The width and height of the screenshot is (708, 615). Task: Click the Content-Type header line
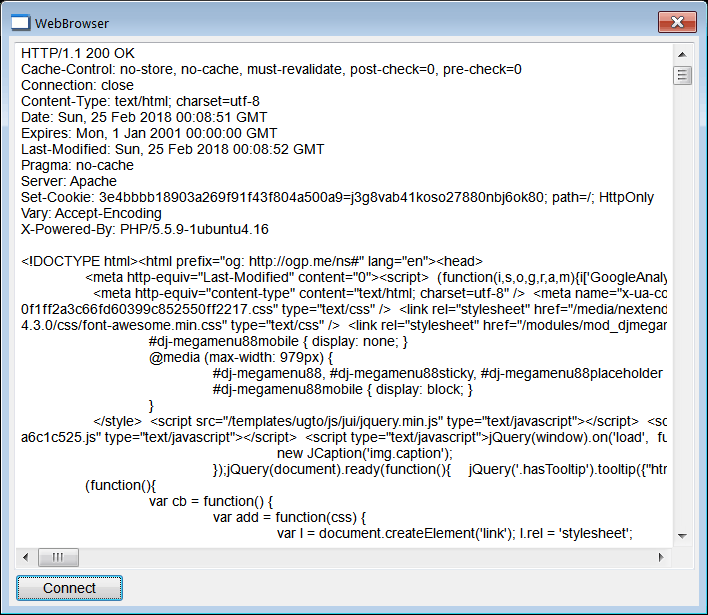click(140, 101)
